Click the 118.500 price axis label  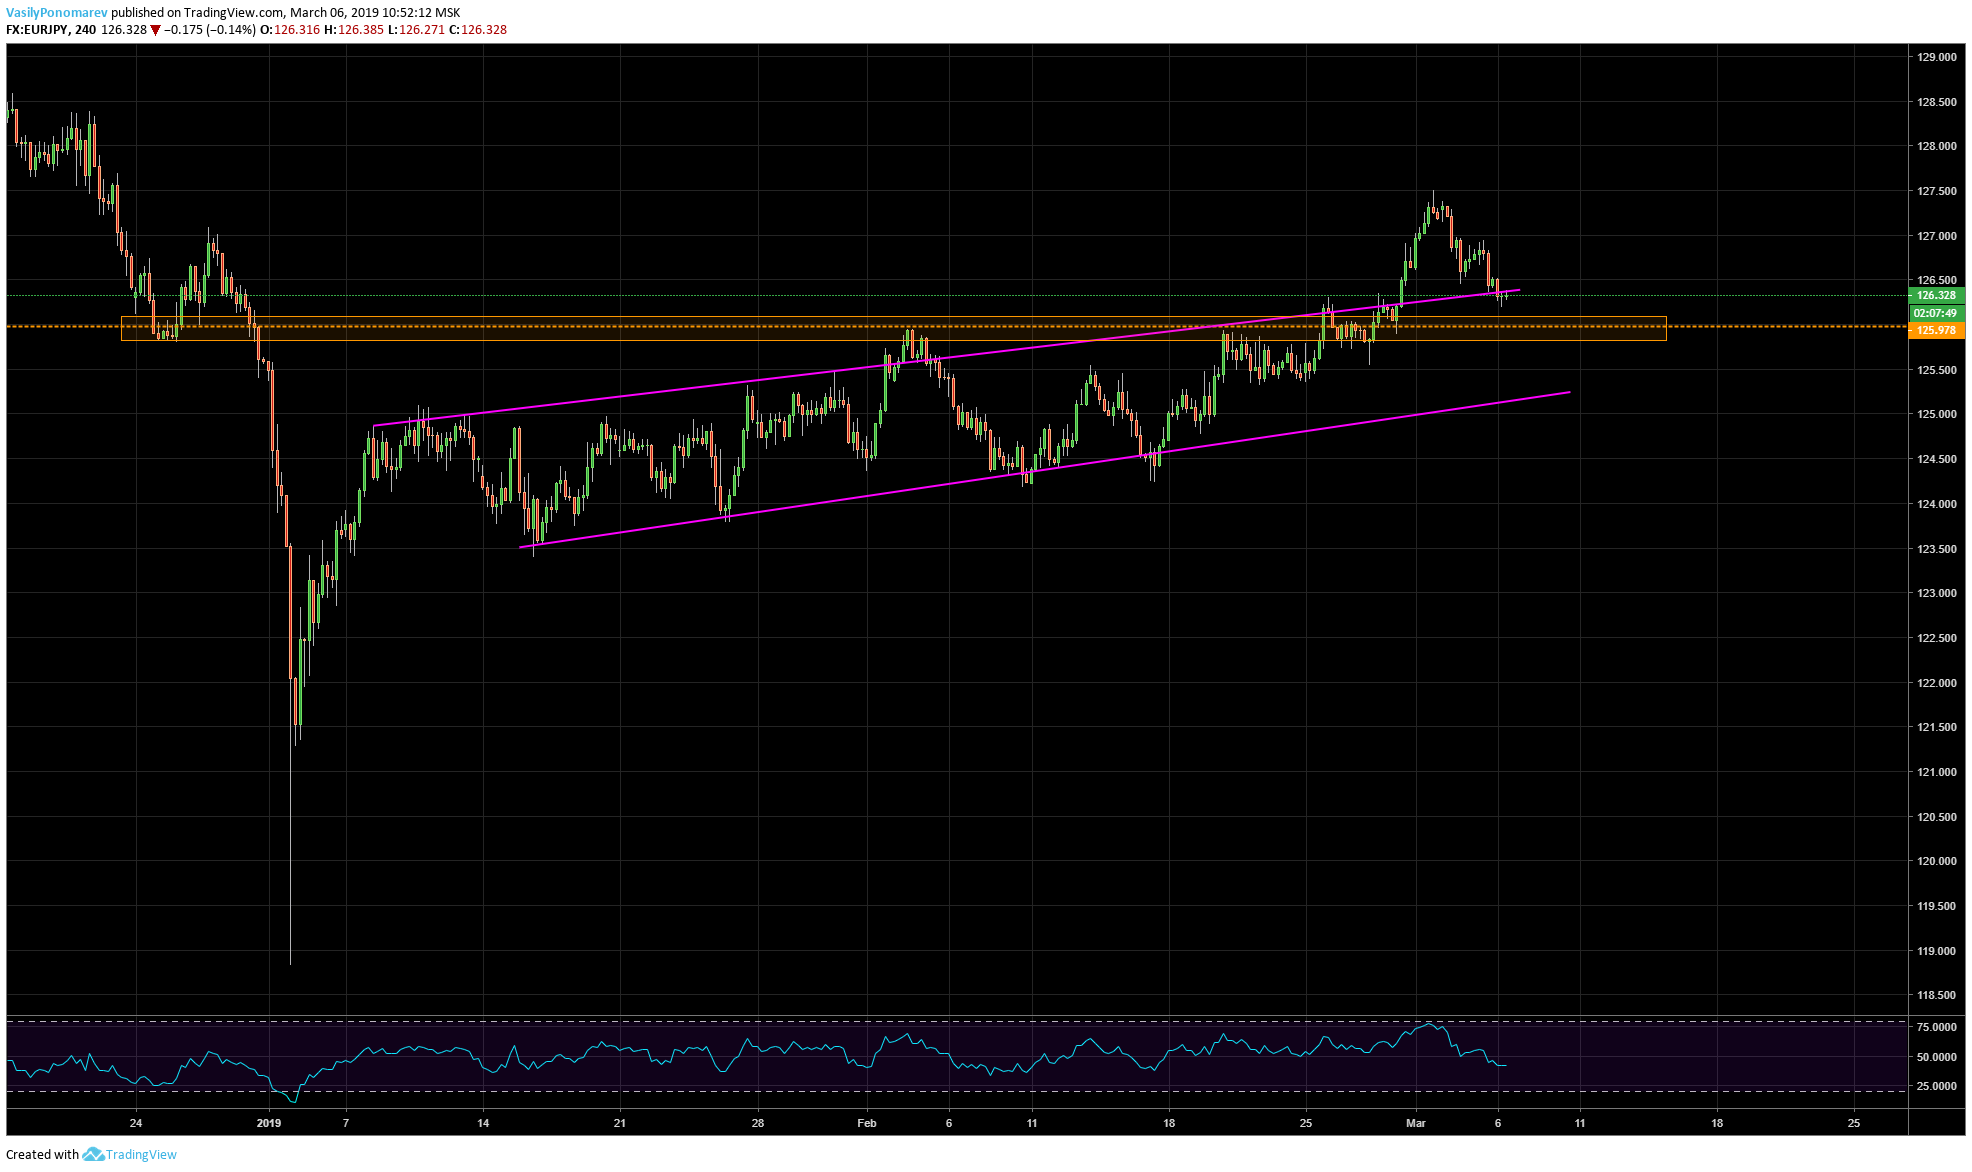[x=1936, y=995]
